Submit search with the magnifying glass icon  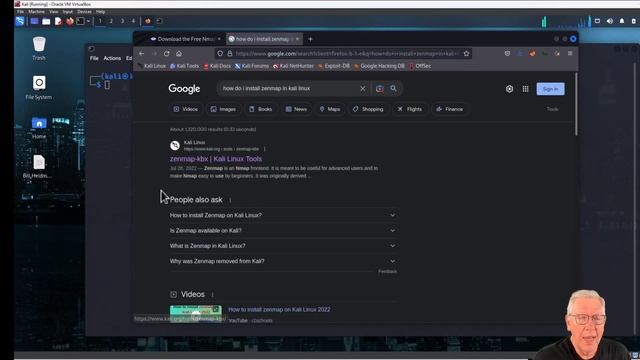click(393, 88)
